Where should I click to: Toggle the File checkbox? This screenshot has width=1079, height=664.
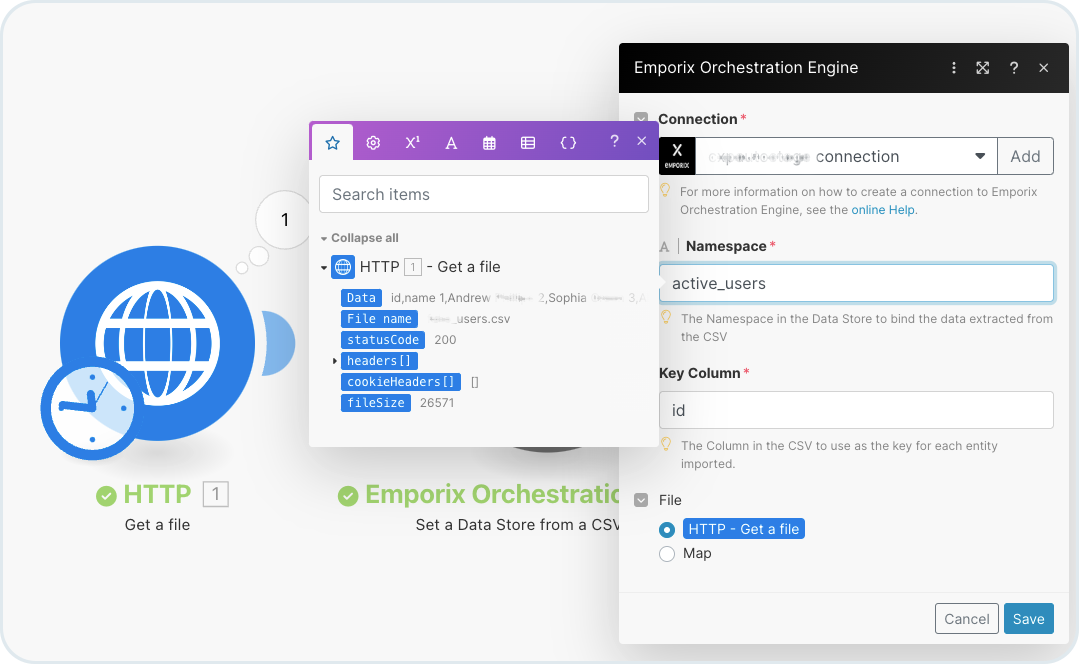tap(641, 499)
